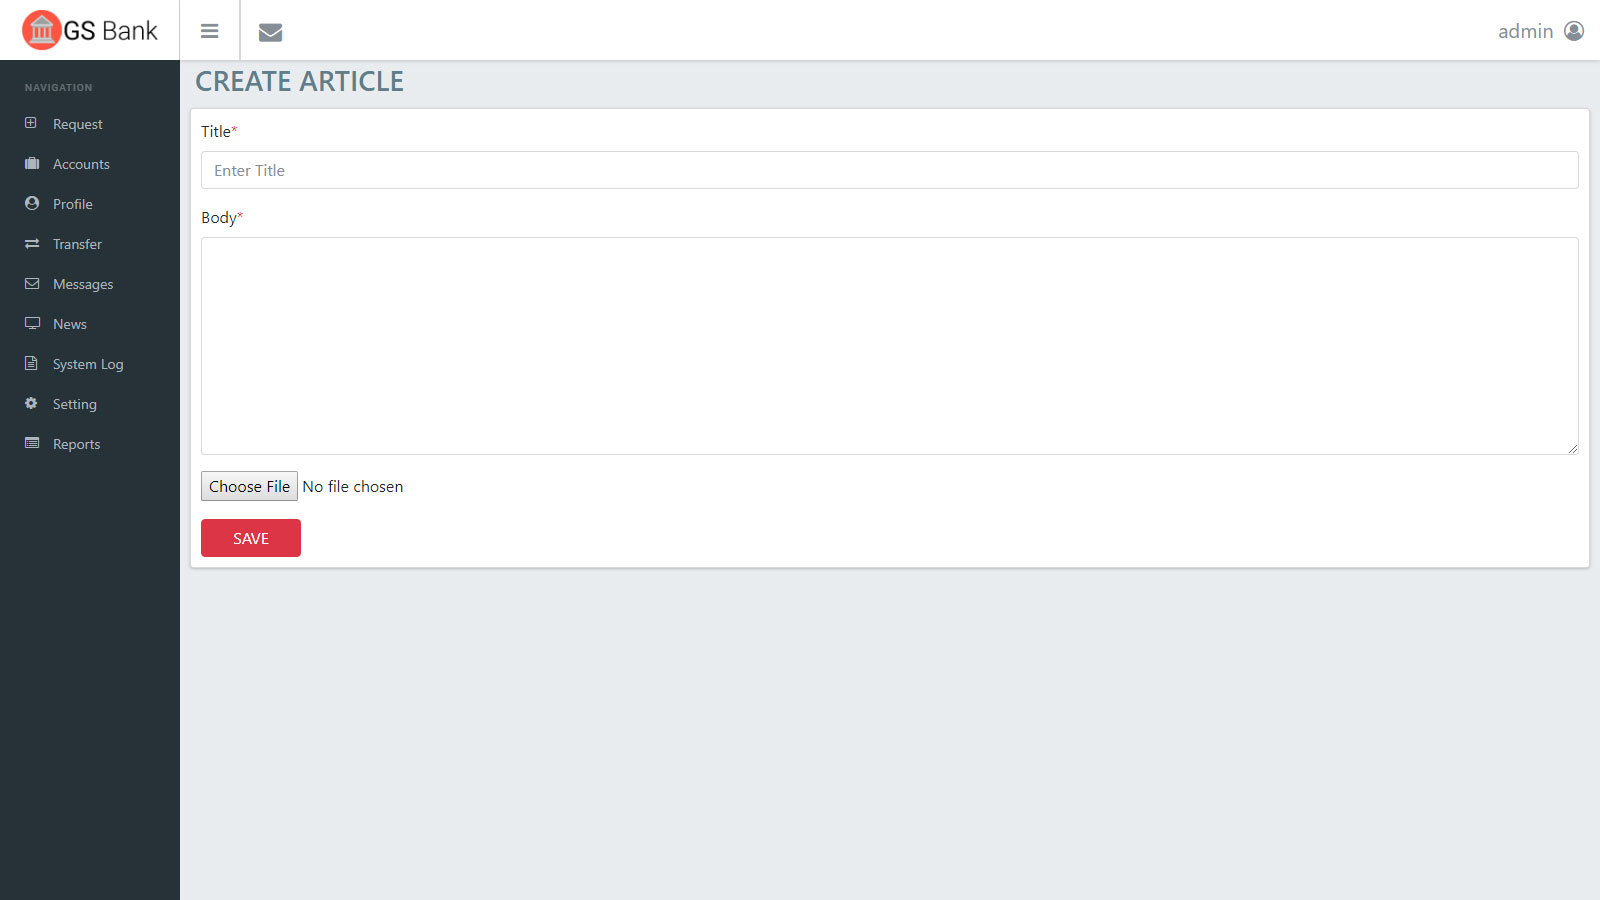The height and width of the screenshot is (900, 1600).
Task: Click the admin user avatar icon
Action: click(1574, 31)
